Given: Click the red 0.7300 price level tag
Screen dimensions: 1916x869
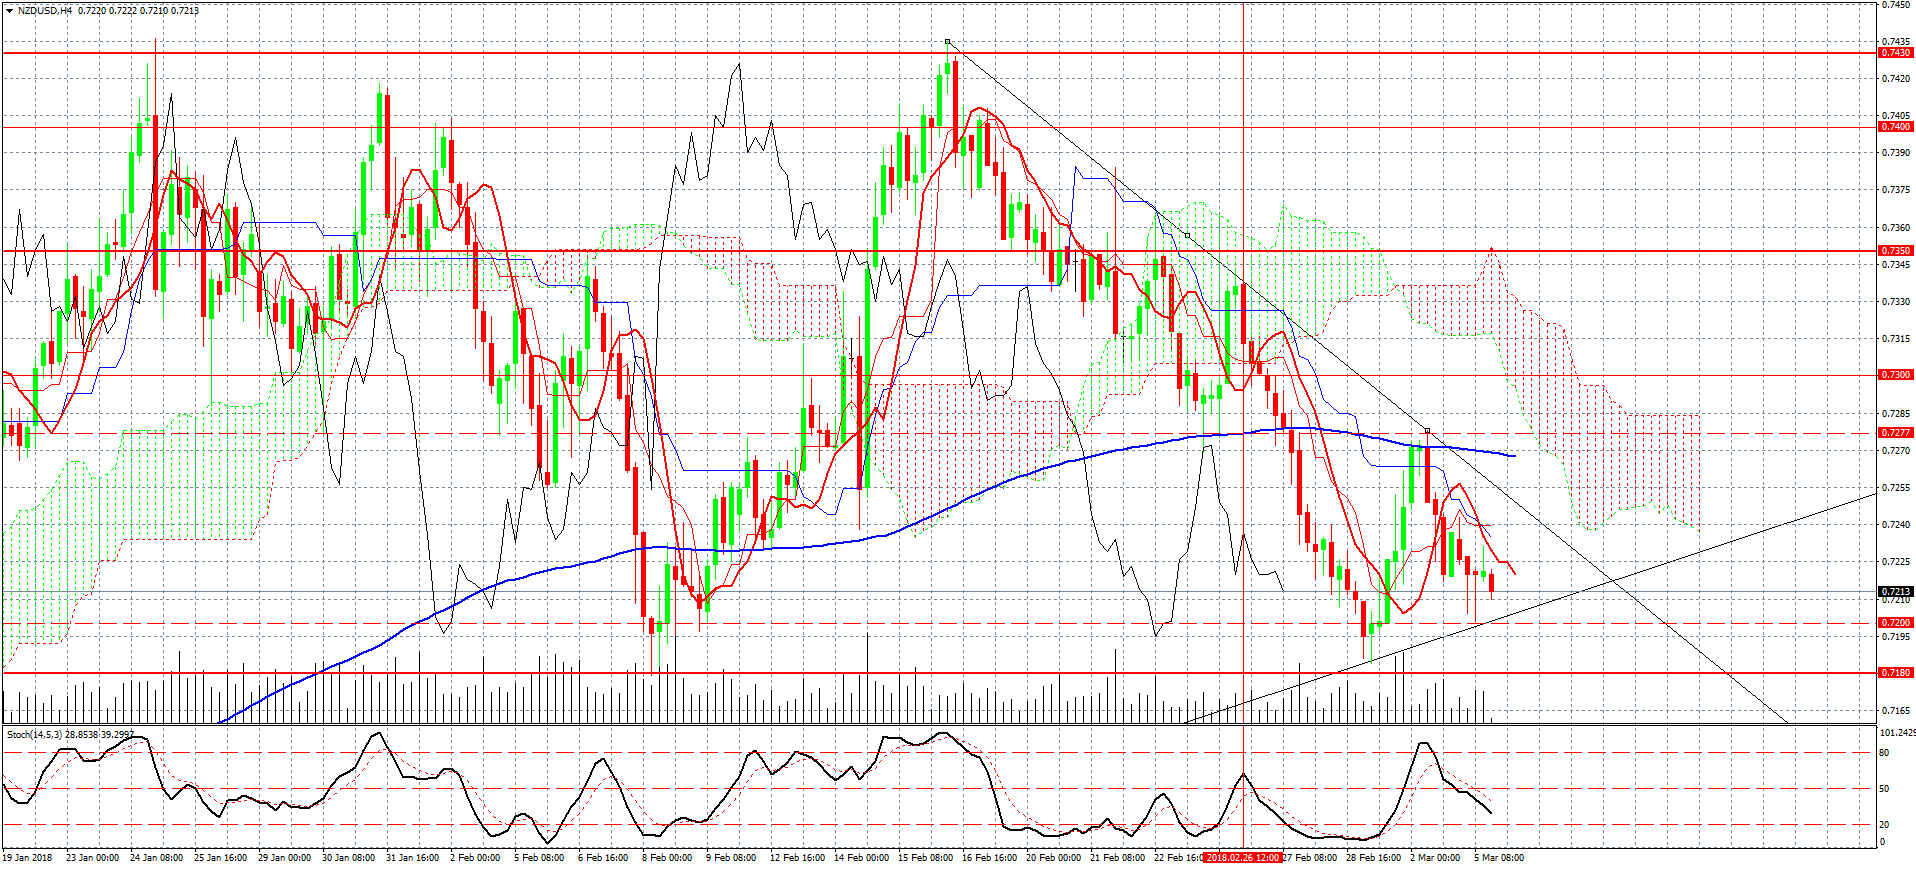Looking at the screenshot, I should (1896, 375).
